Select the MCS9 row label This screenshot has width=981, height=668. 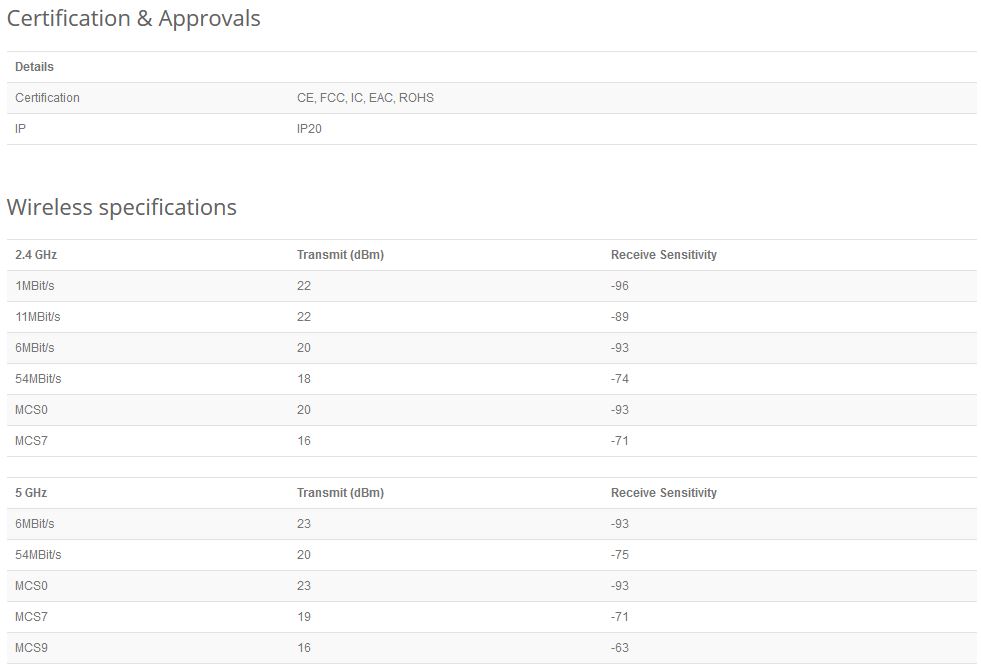click(31, 648)
